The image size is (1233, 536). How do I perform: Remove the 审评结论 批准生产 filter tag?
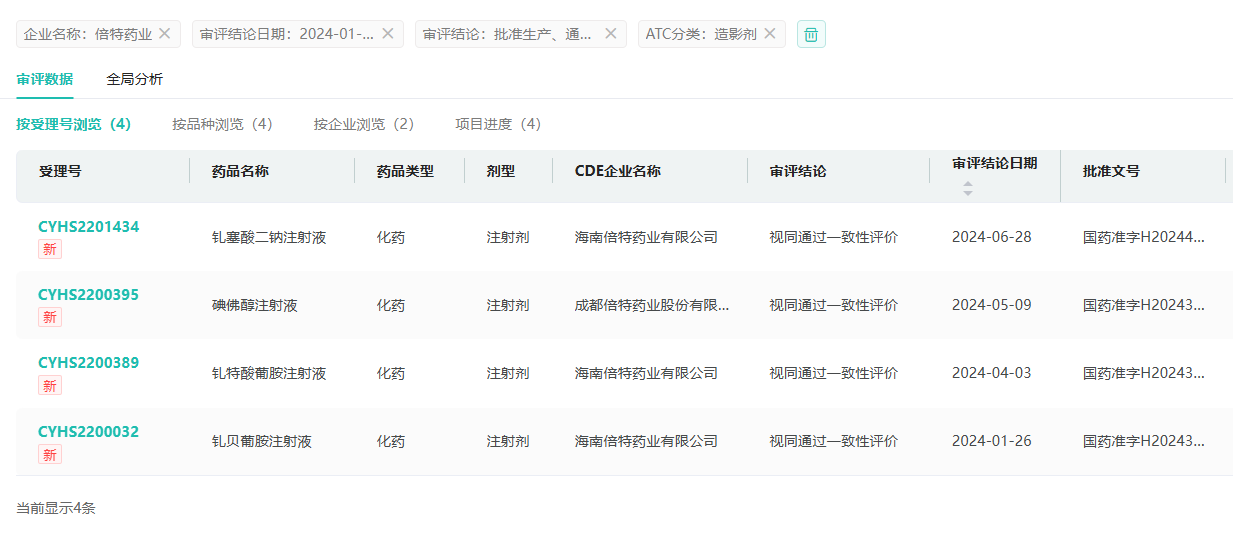point(610,34)
